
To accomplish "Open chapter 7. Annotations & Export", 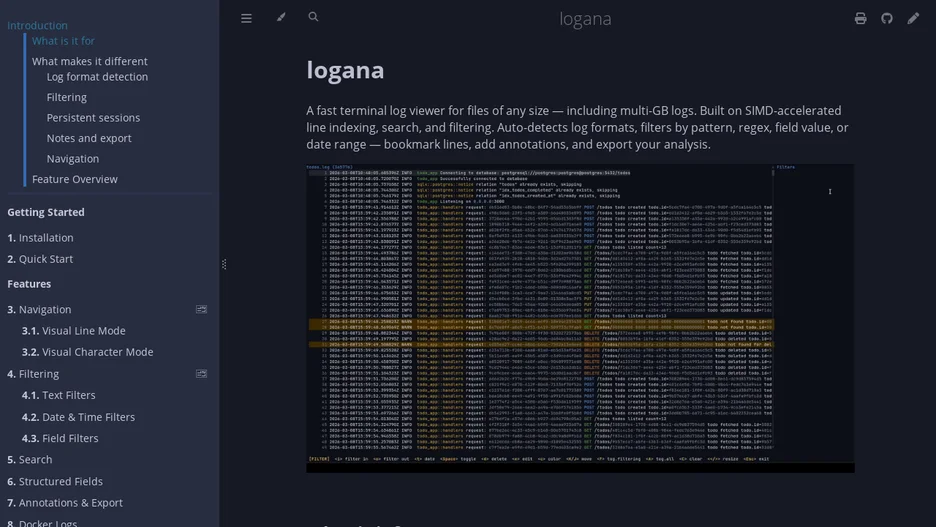I will click(64, 503).
